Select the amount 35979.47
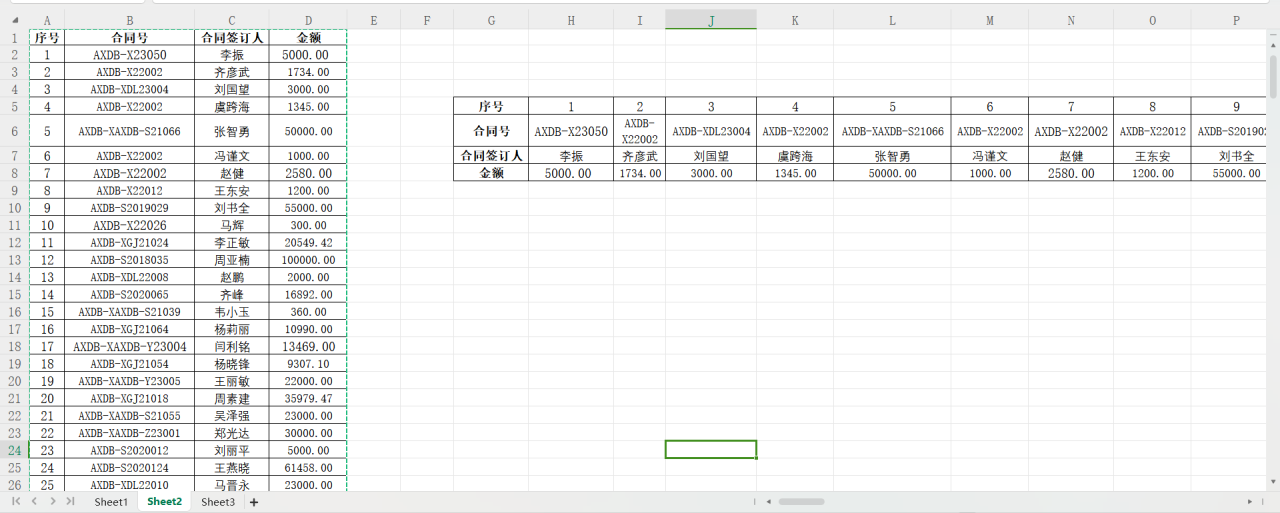The image size is (1280, 513). 308,399
